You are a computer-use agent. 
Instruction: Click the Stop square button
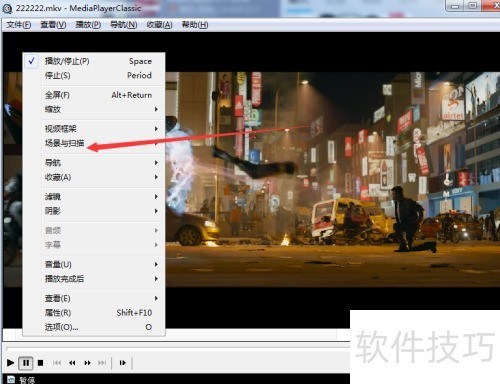(40, 363)
